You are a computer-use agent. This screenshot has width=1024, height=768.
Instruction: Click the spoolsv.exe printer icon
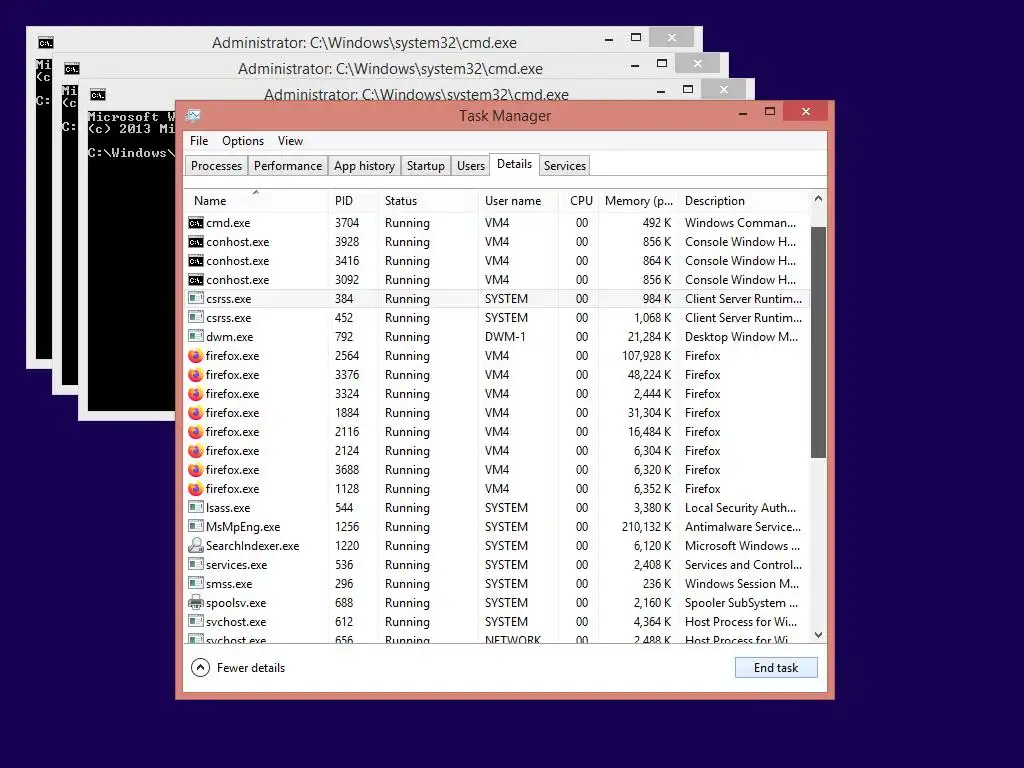click(195, 602)
